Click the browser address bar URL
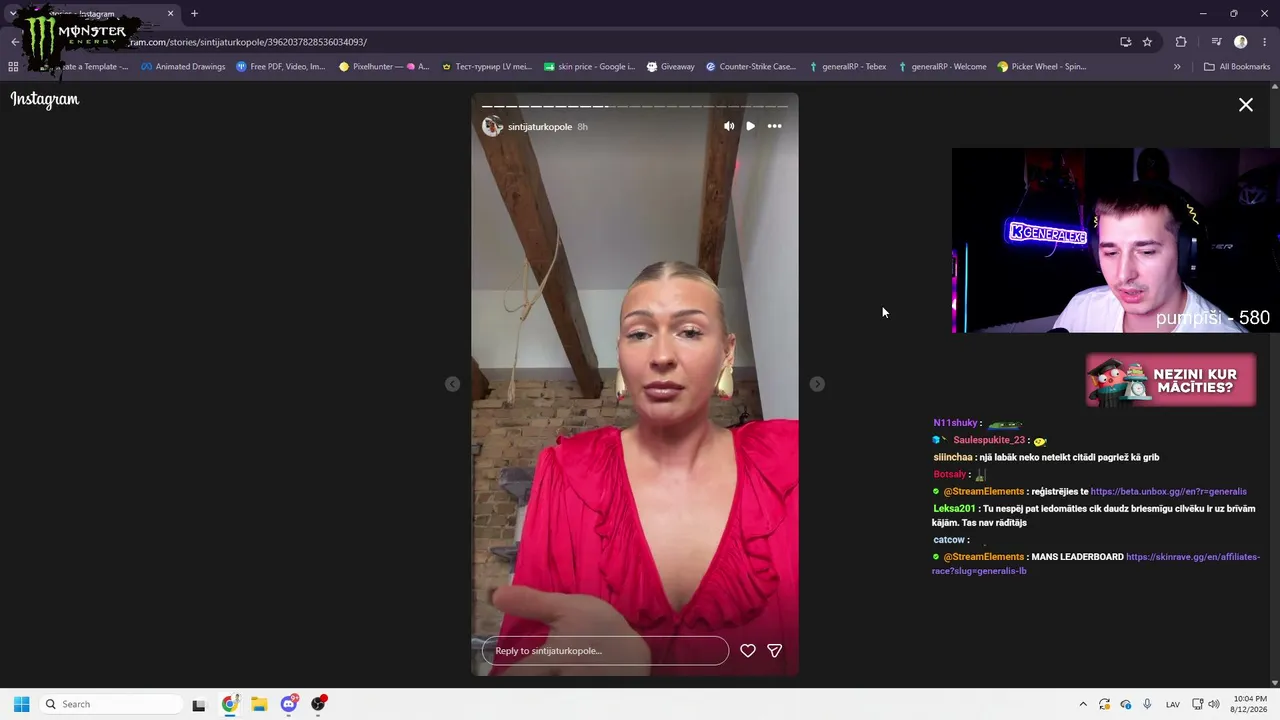The width and height of the screenshot is (1280, 720). pos(250,42)
